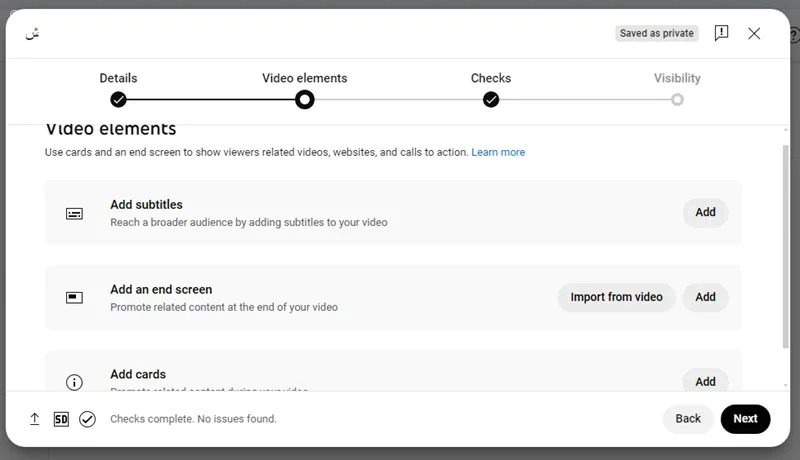The image size is (800, 460).
Task: Add cards to the video
Action: (x=705, y=380)
